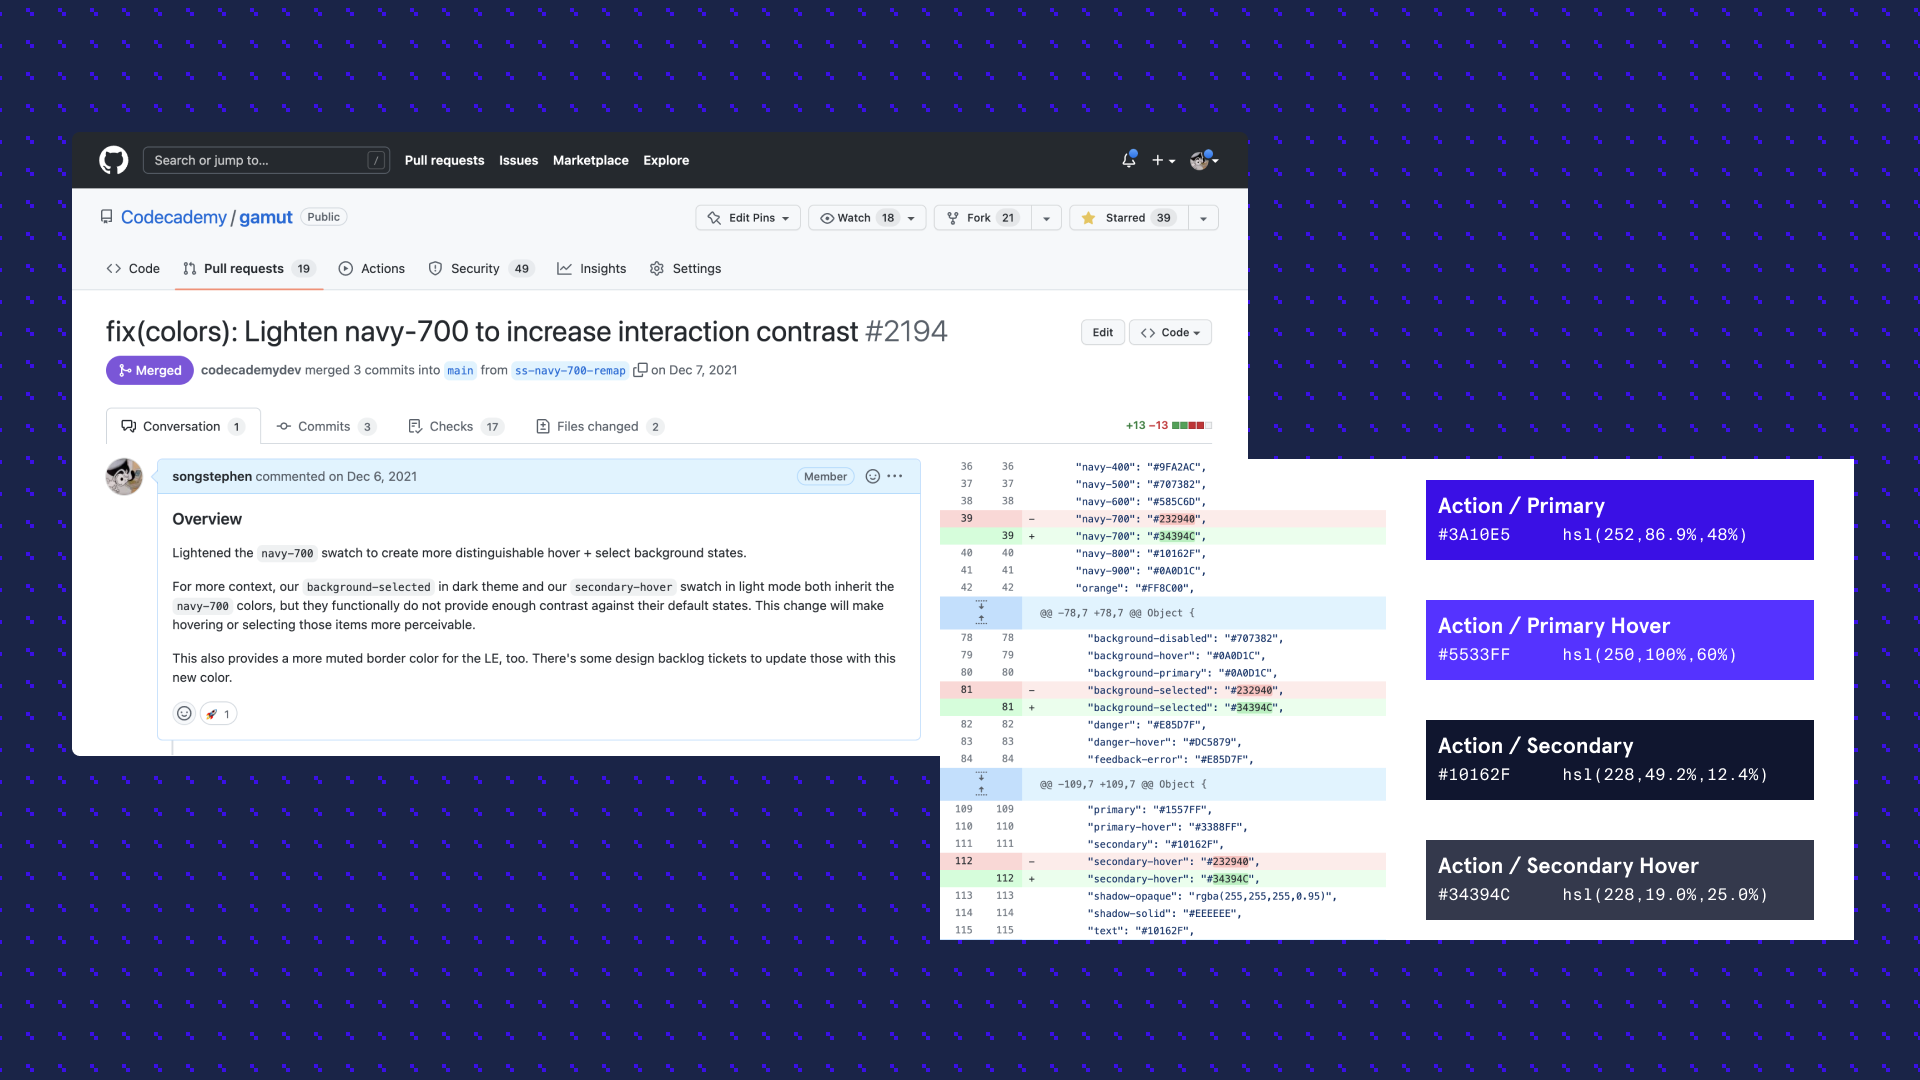
Task: Copy the ss-navy-700-remap branch name
Action: (641, 370)
